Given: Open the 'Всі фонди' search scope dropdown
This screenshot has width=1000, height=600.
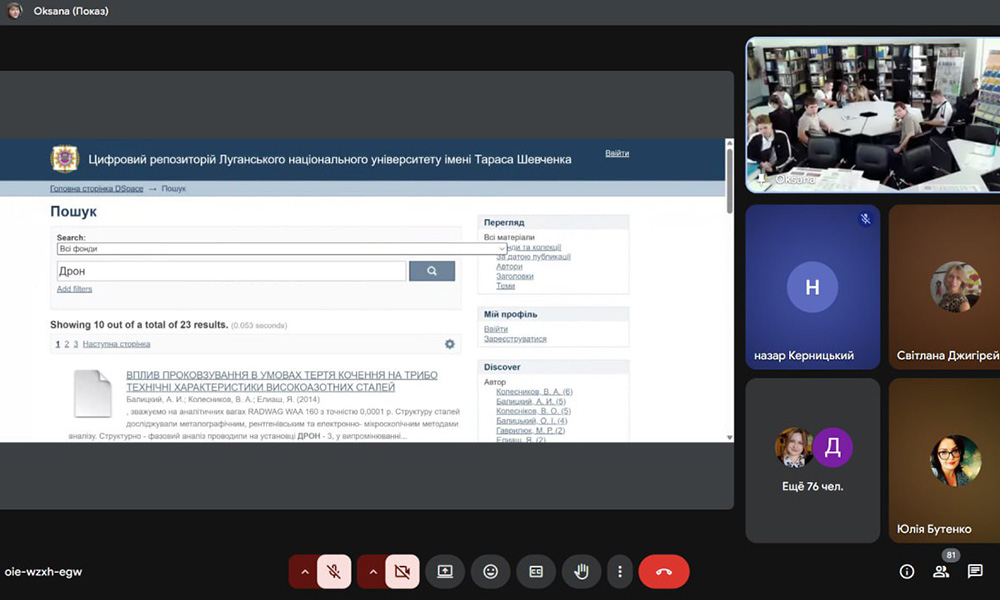Looking at the screenshot, I should coord(282,248).
